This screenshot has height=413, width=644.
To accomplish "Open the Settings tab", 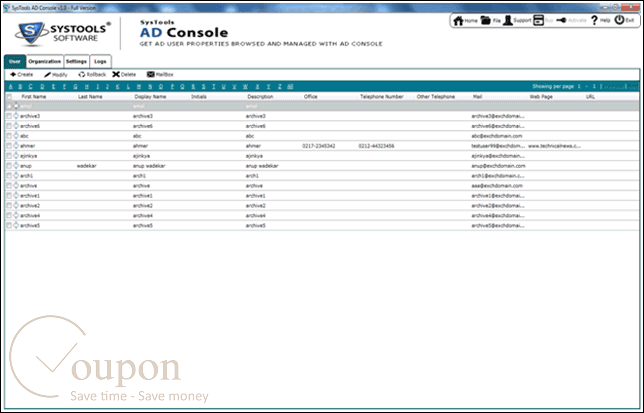I will tap(76, 62).
